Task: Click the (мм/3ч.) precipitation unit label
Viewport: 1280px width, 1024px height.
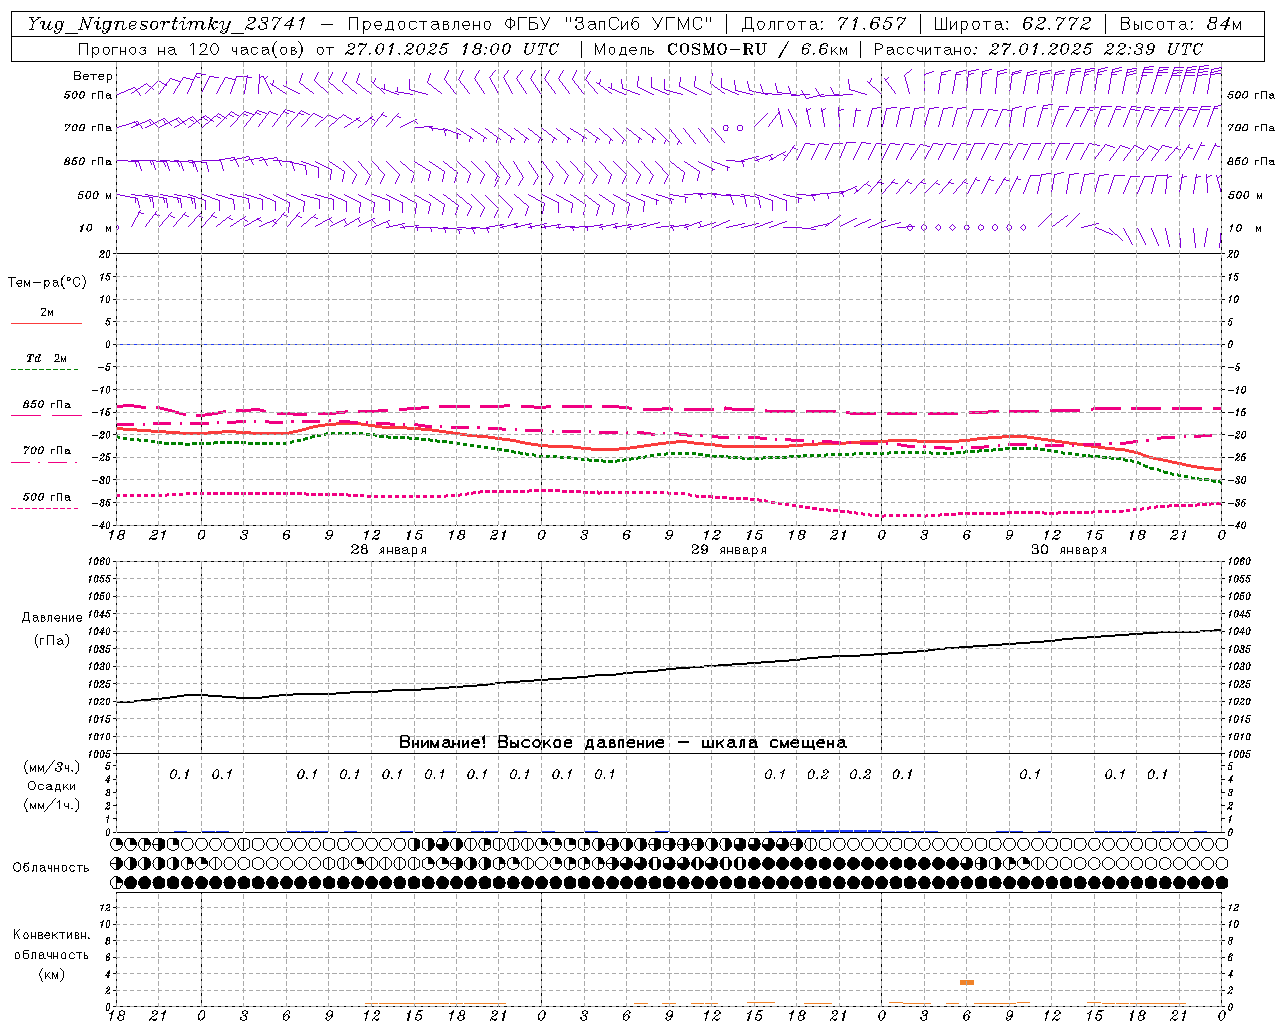Action: point(51,767)
